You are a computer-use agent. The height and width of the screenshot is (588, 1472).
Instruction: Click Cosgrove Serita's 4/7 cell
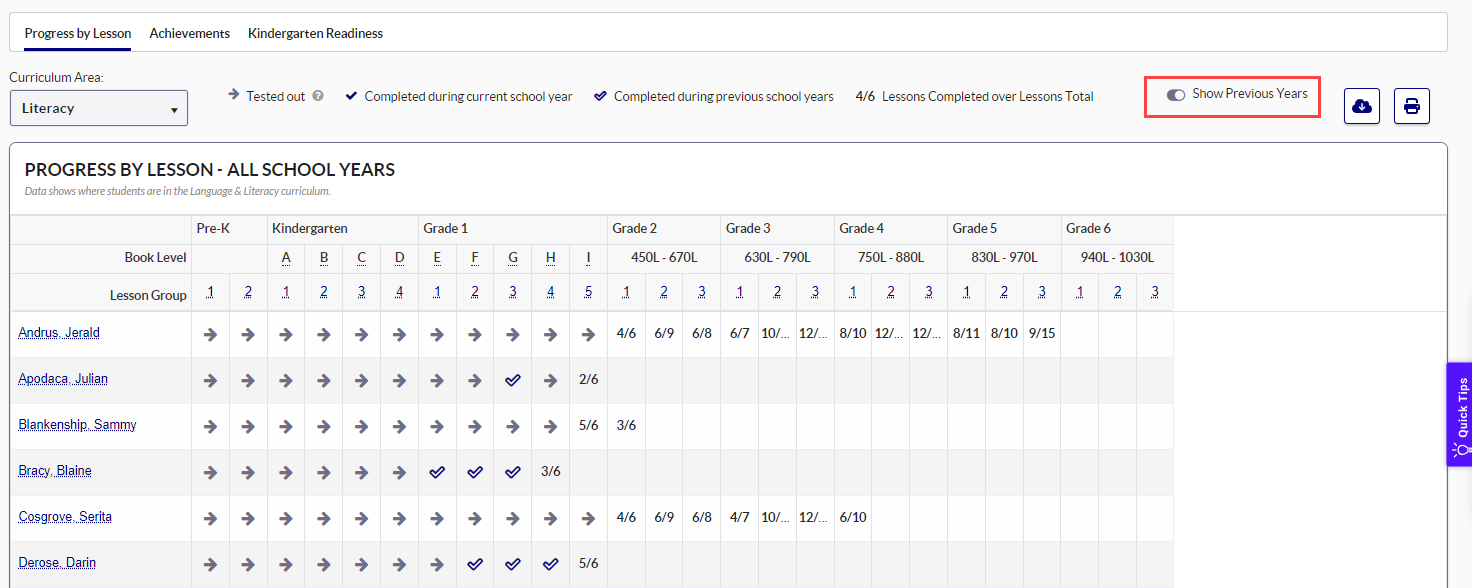click(x=739, y=518)
